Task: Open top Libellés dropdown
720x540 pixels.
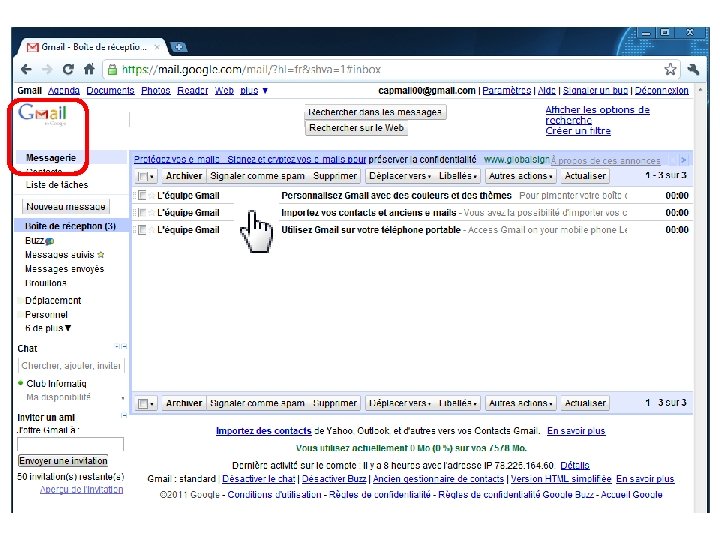Action: pos(458,176)
